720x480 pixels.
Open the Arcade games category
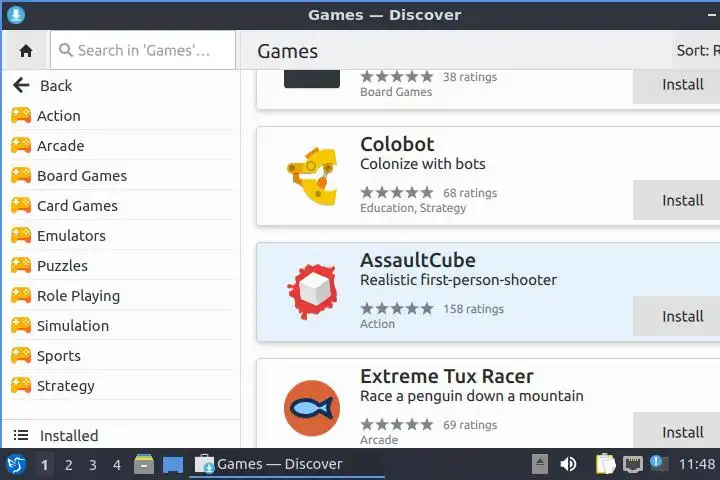[121, 146]
